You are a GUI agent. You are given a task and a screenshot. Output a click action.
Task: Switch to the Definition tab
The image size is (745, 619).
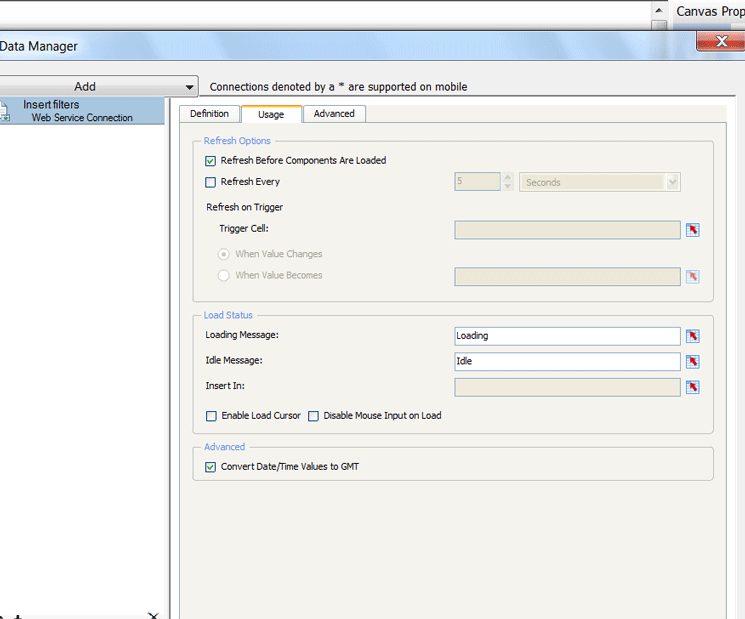(209, 114)
